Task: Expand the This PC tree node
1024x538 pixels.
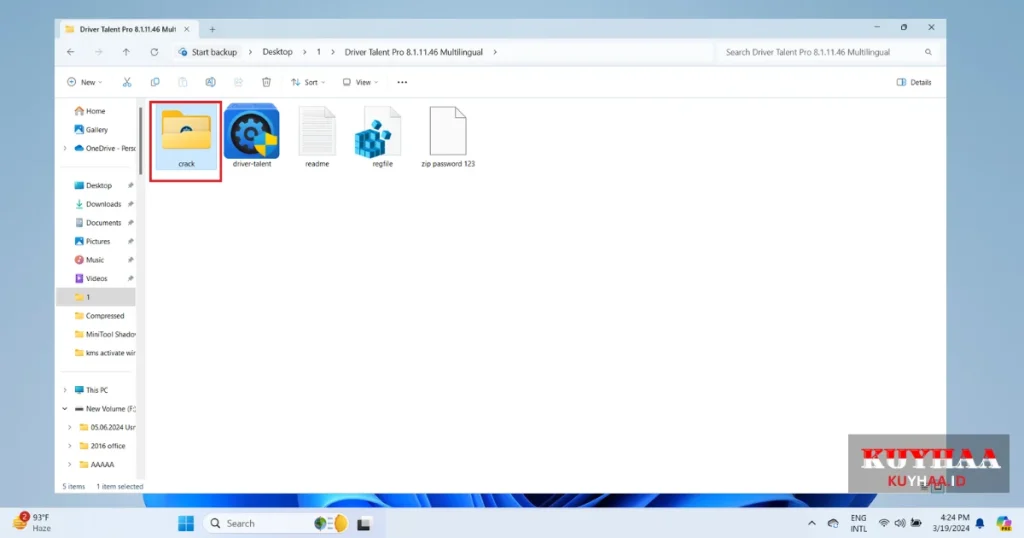Action: [x=65, y=390]
